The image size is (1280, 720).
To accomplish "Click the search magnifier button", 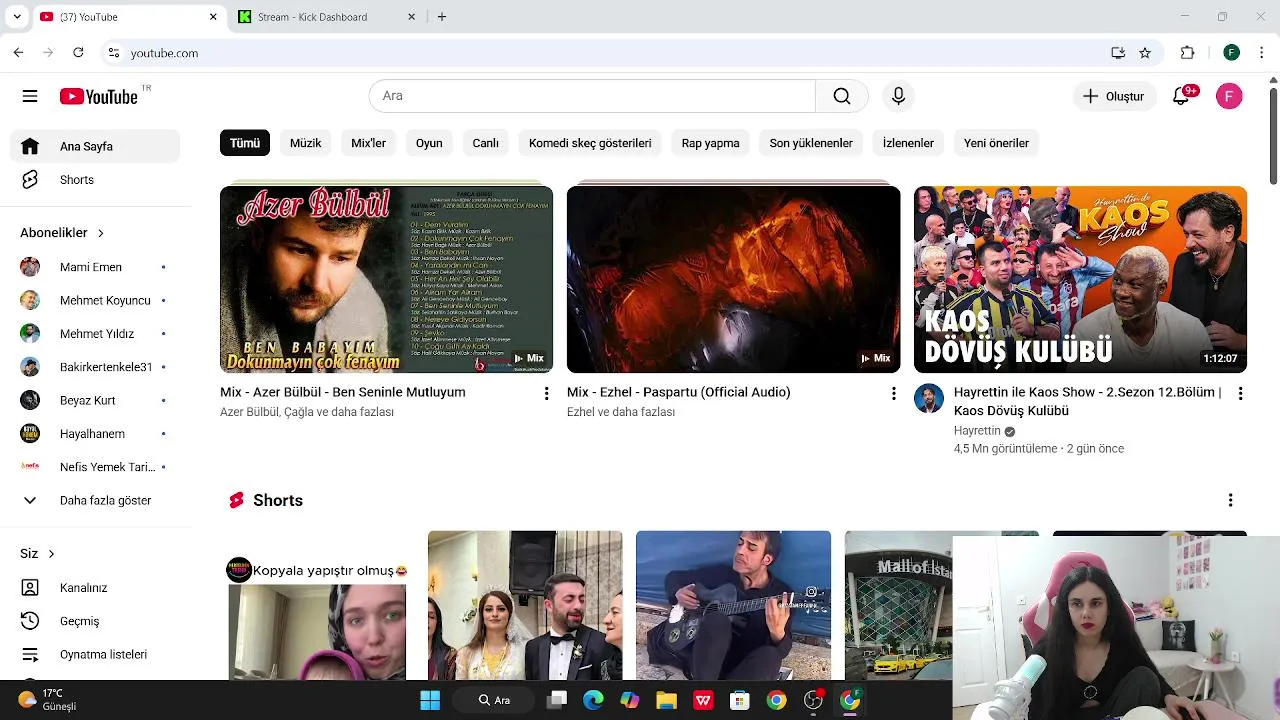I will [841, 96].
